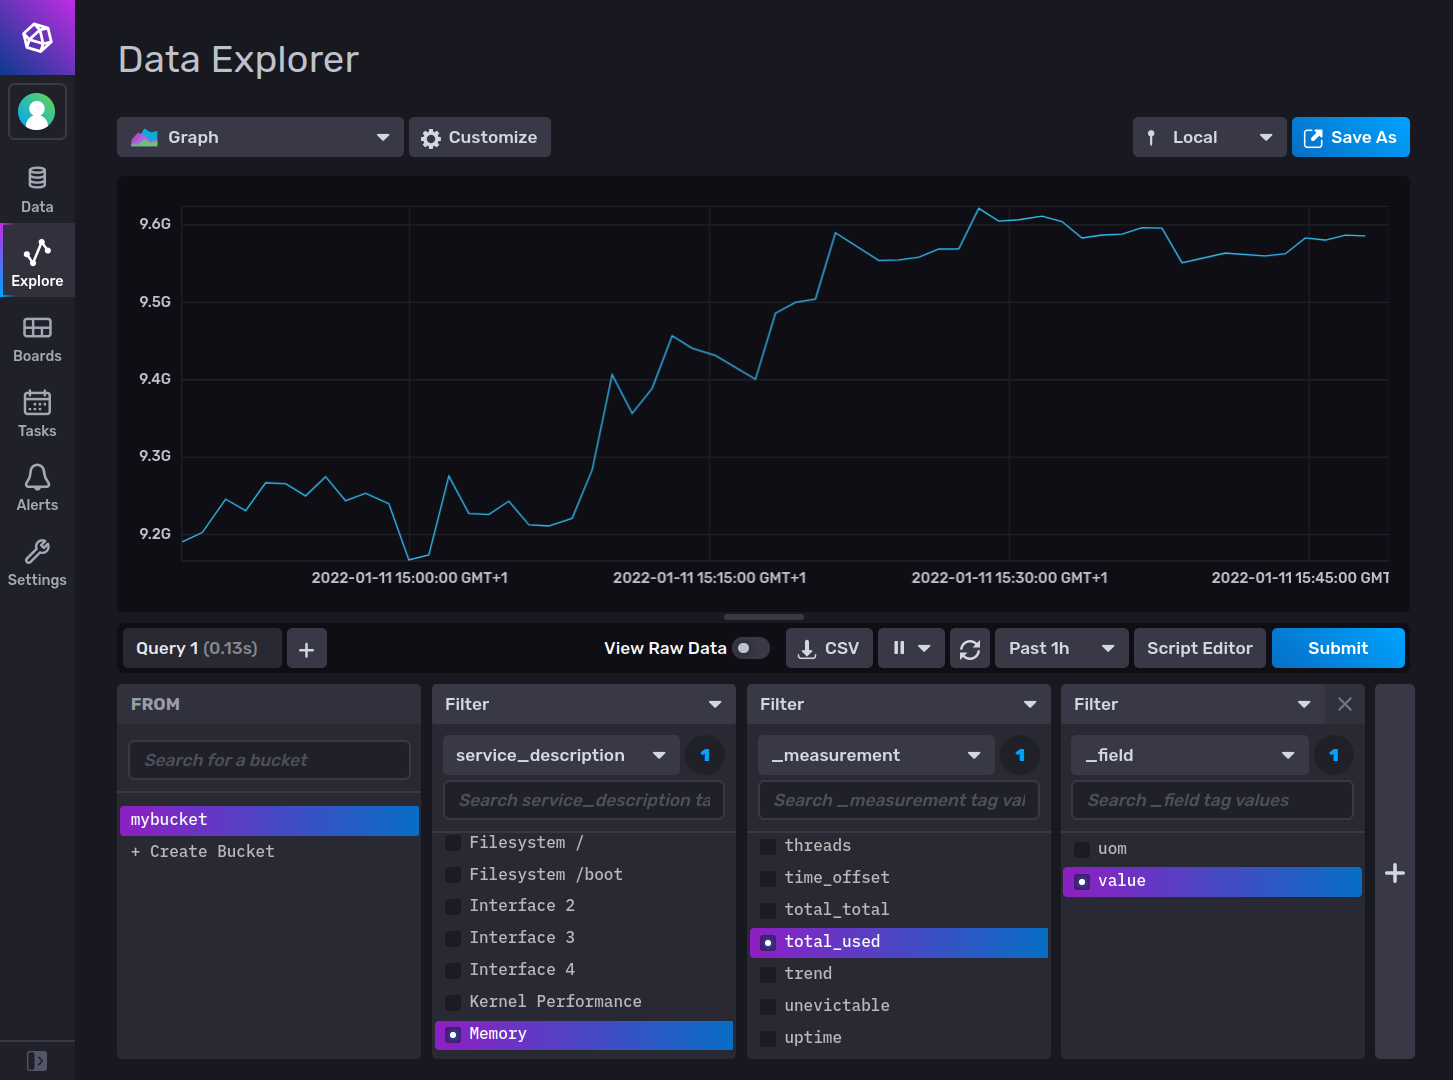Select the Boards icon in sidebar
The image size is (1453, 1080).
pyautogui.click(x=37, y=338)
